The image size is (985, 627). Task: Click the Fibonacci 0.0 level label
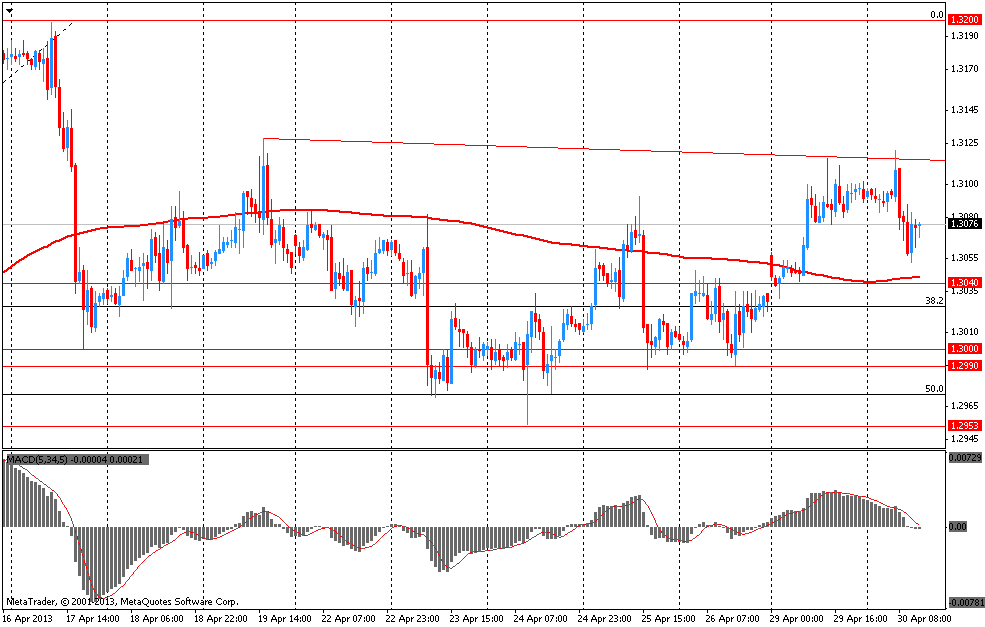click(x=937, y=15)
